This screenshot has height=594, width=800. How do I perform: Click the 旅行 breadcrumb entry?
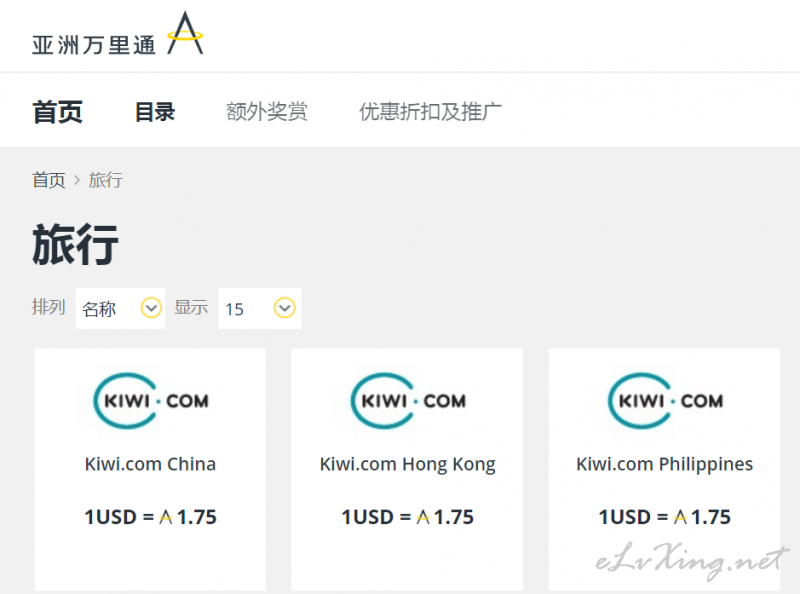[106, 180]
